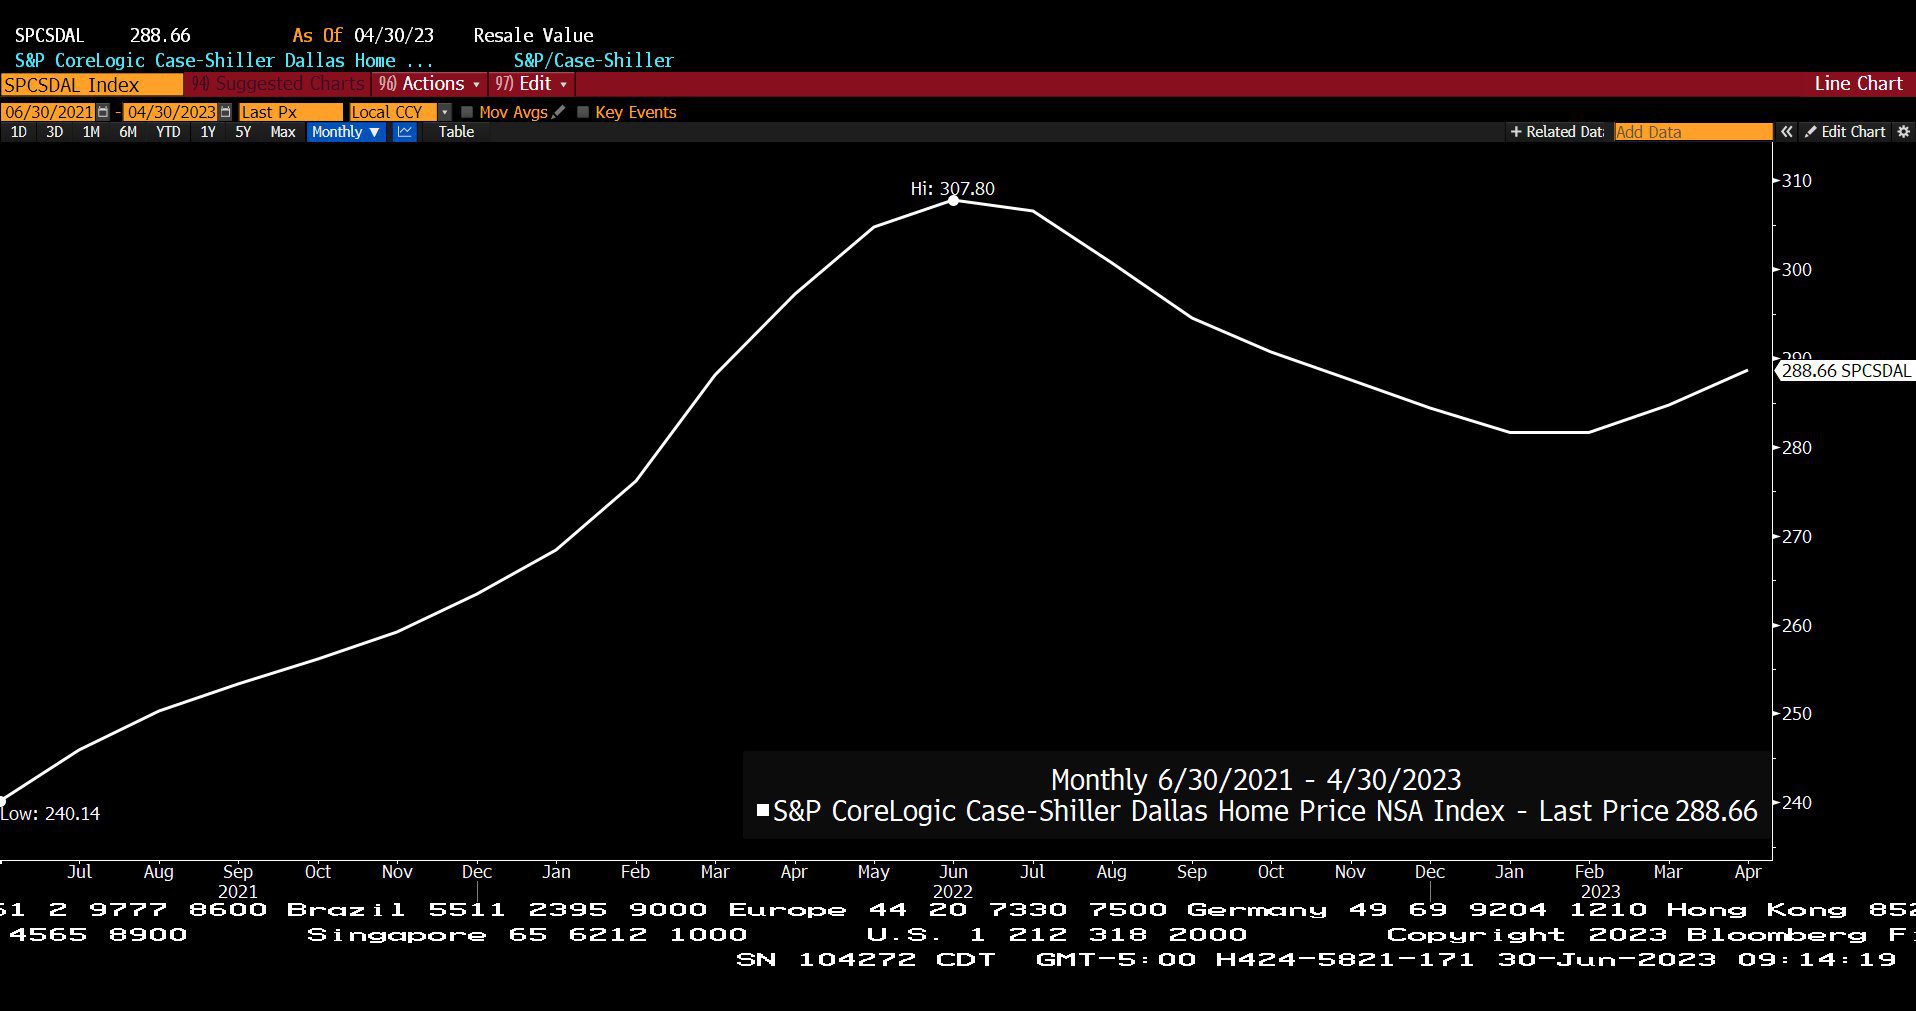Expand the 96) Actions menu
Screen dimensions: 1916x1011
click(x=429, y=84)
